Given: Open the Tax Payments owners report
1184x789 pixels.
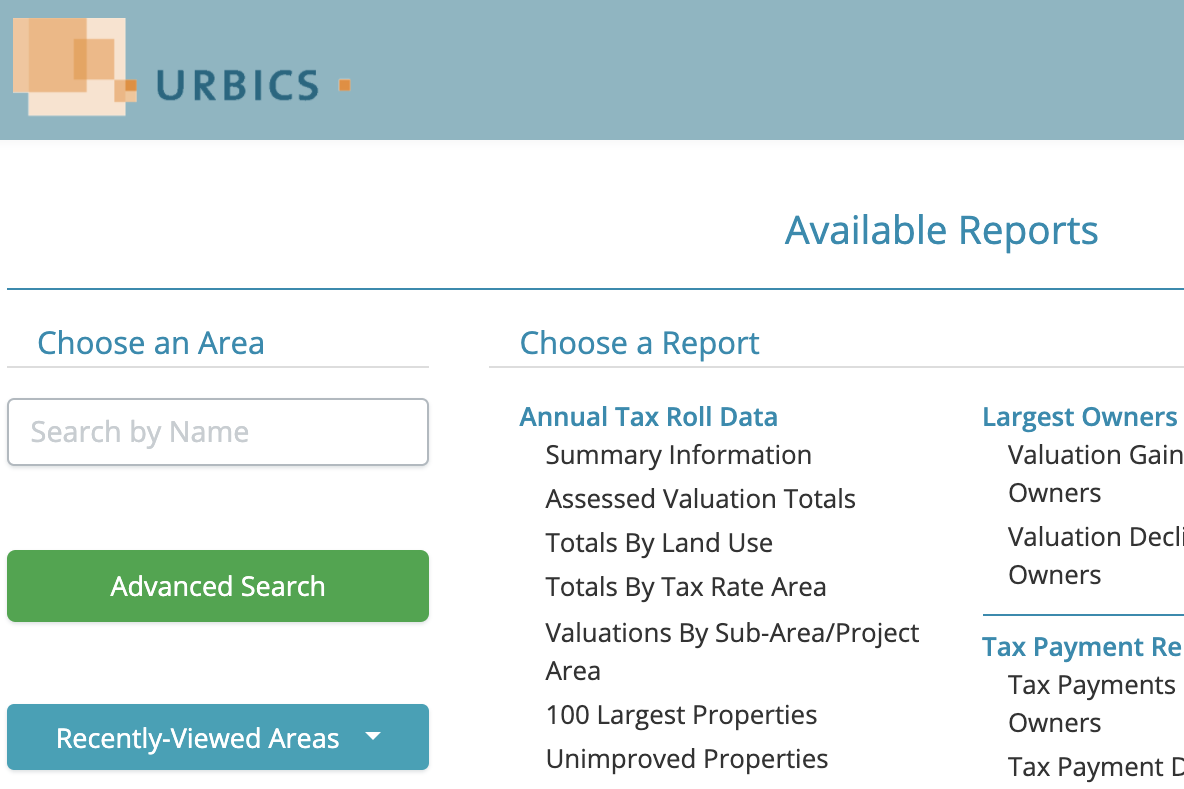Looking at the screenshot, I should click(1091, 685).
